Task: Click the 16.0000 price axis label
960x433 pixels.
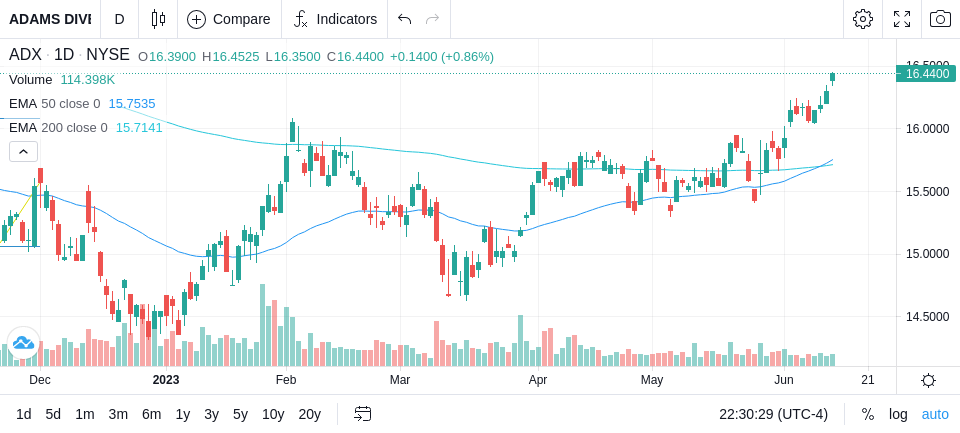Action: (927, 129)
